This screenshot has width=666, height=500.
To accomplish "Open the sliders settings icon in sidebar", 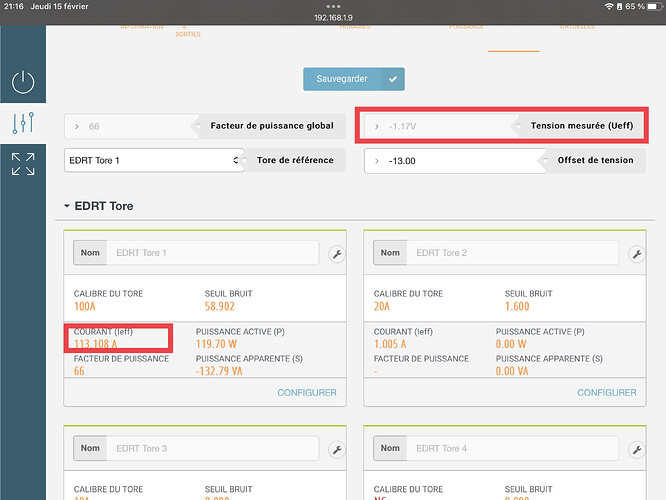I will coord(23,123).
